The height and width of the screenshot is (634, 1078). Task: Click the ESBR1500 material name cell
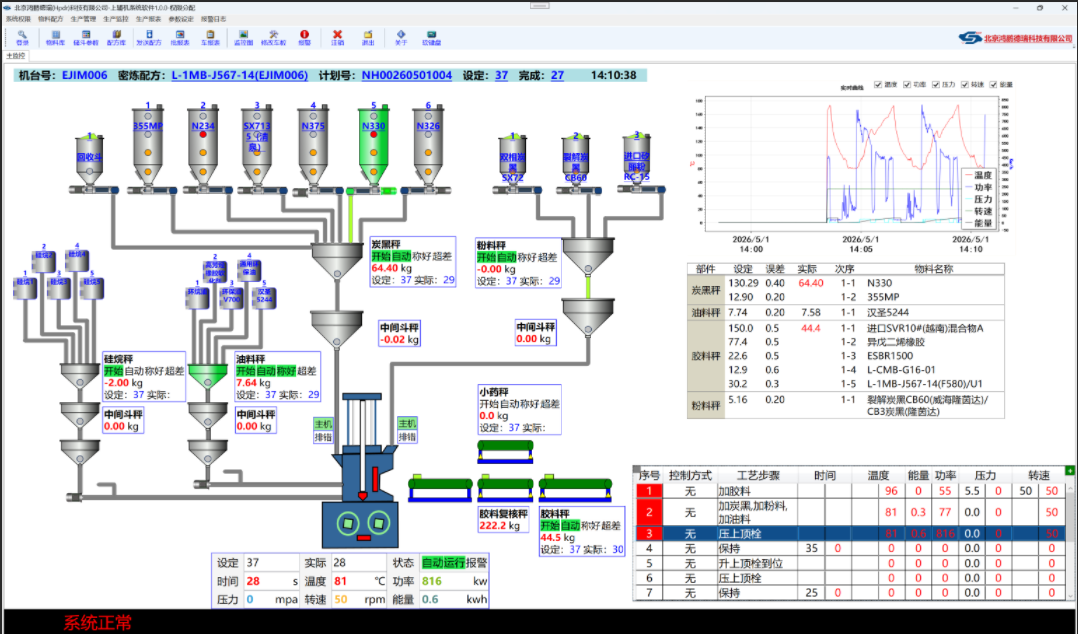click(890, 356)
